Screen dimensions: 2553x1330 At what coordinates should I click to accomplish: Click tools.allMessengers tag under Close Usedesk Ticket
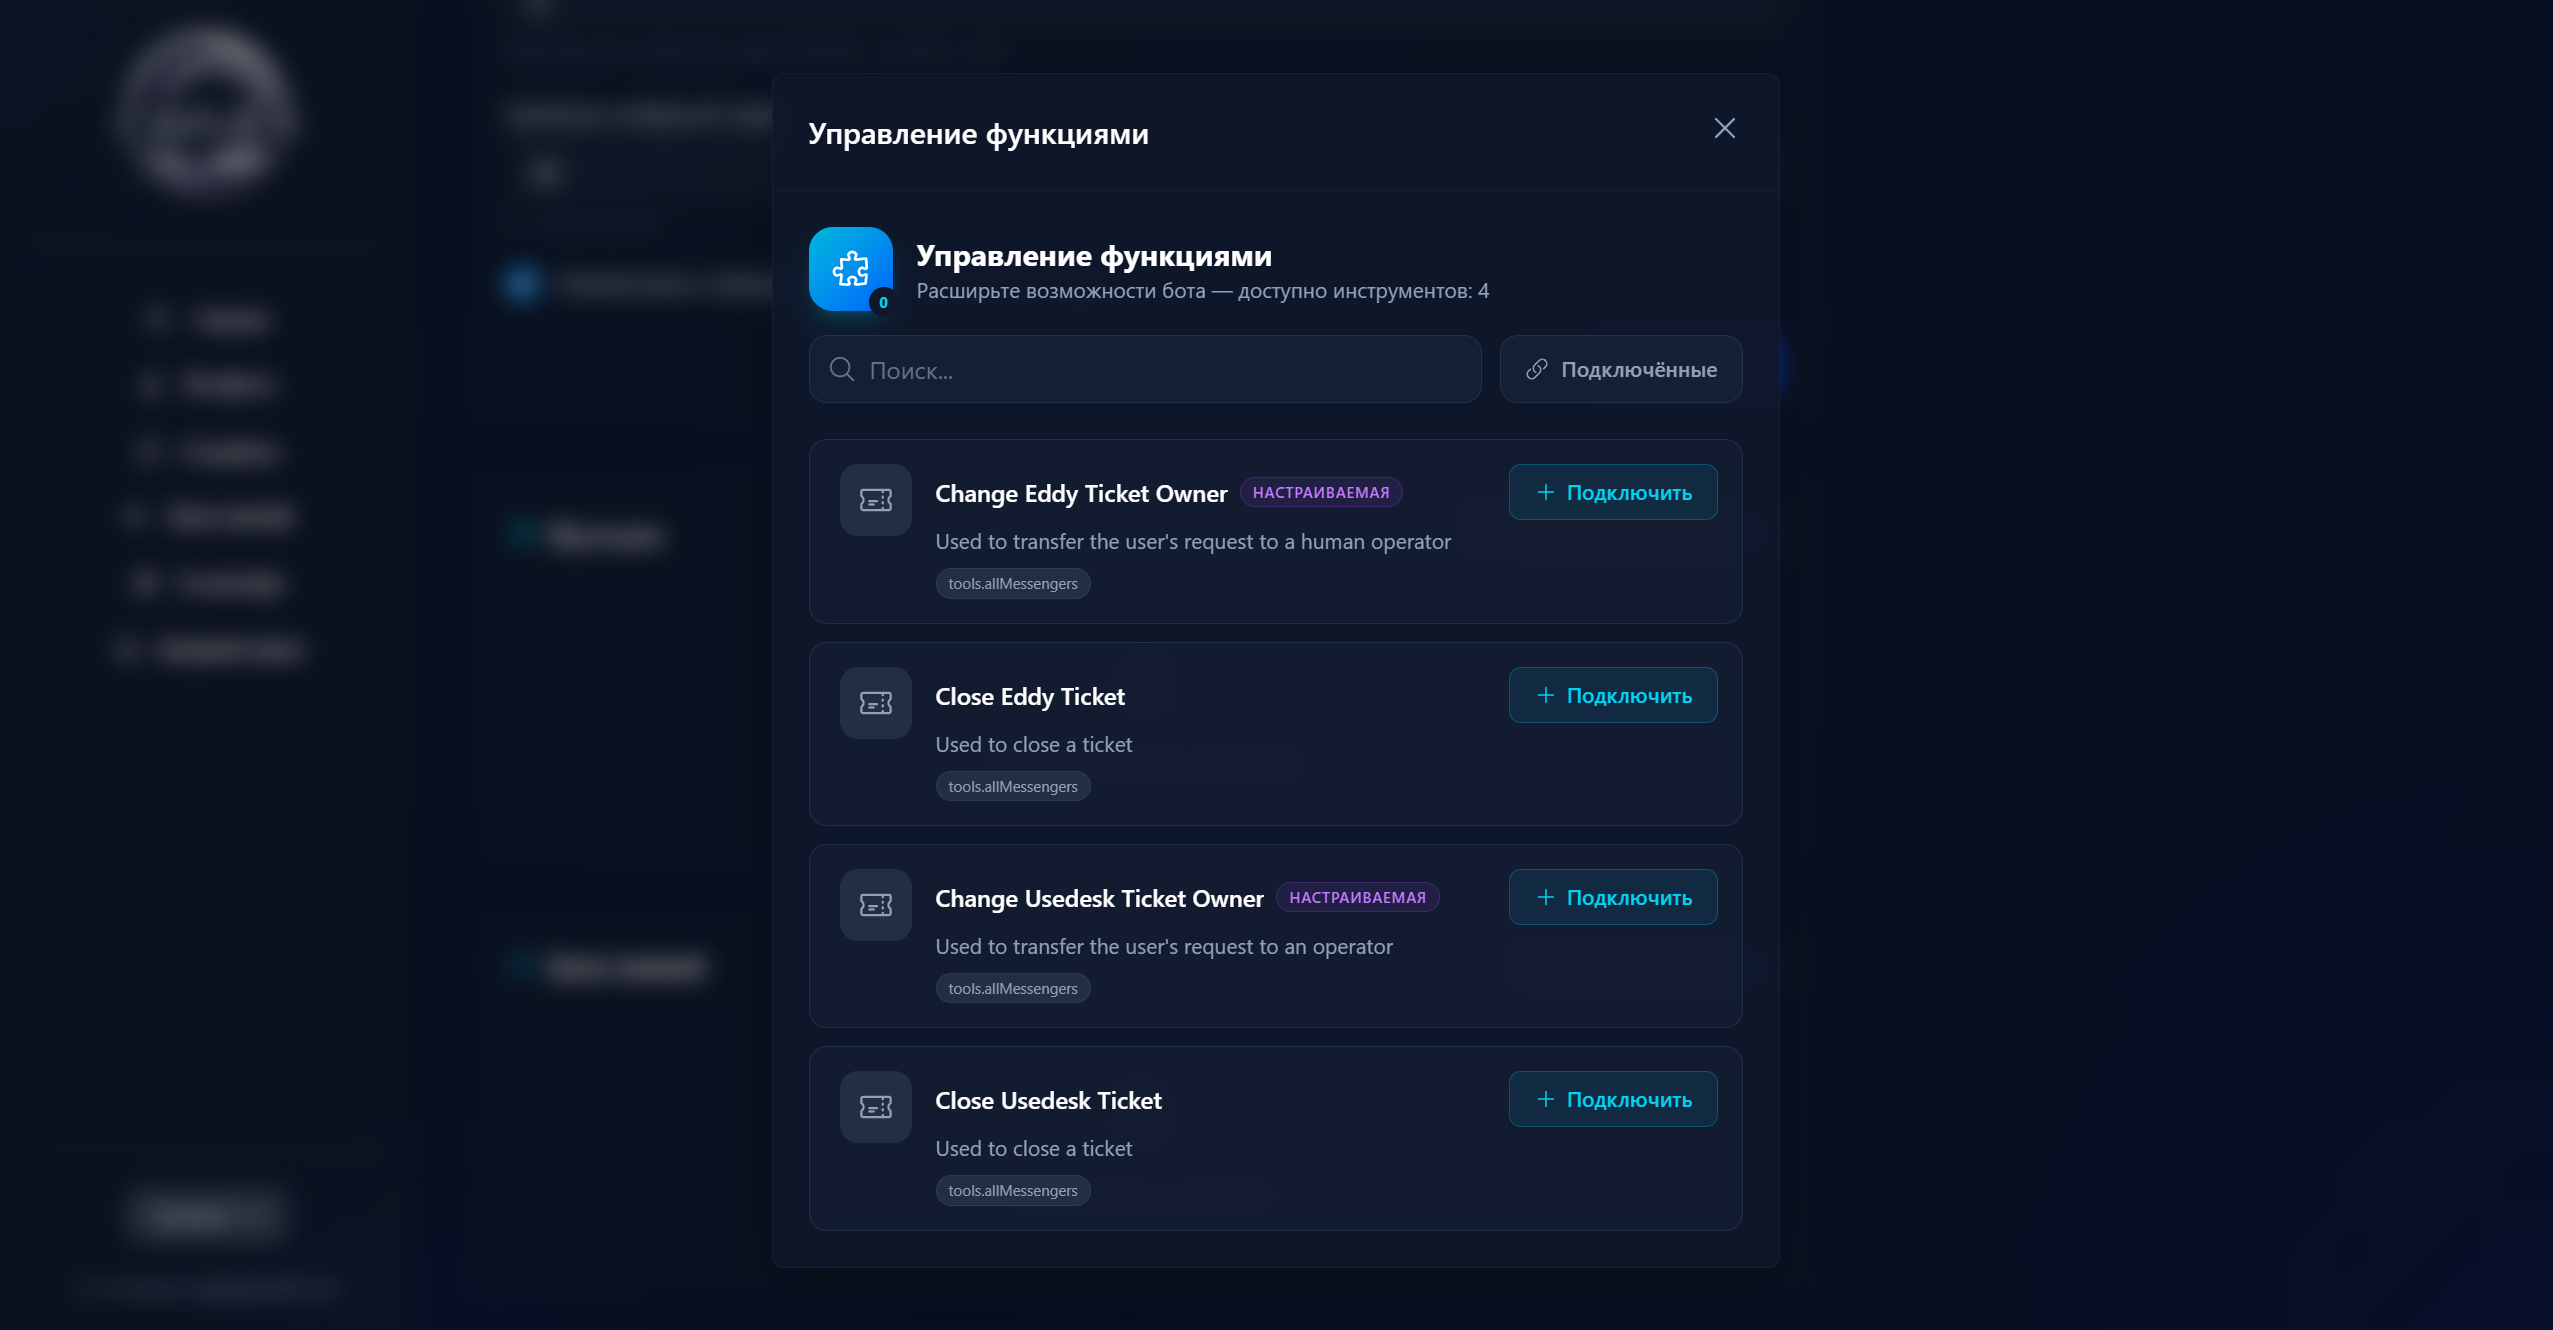pyautogui.click(x=1012, y=1191)
